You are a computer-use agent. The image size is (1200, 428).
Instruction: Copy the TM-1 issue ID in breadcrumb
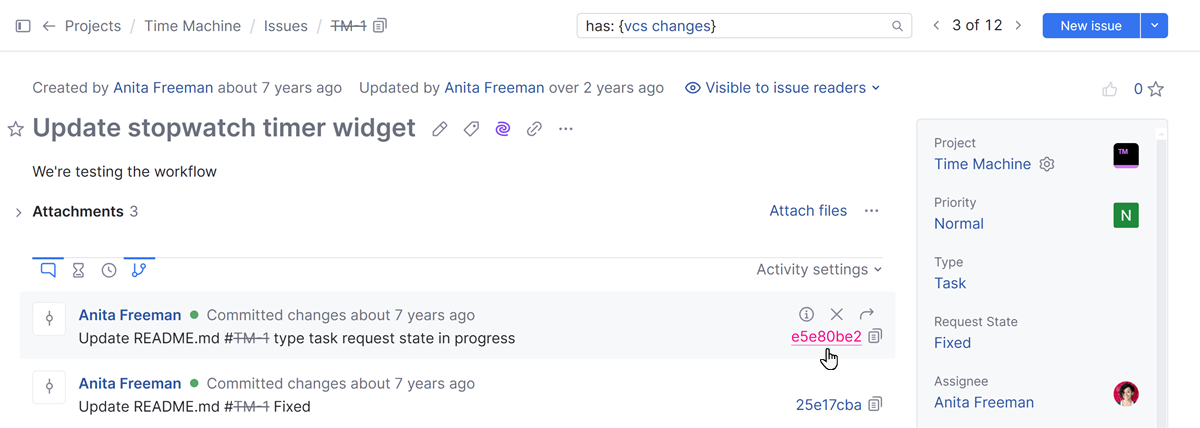point(380,26)
